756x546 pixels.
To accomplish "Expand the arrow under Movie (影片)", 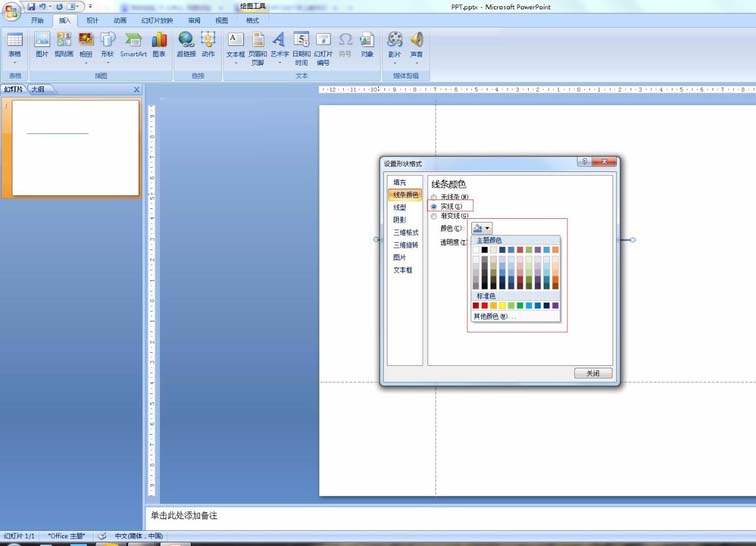I will click(x=394, y=63).
